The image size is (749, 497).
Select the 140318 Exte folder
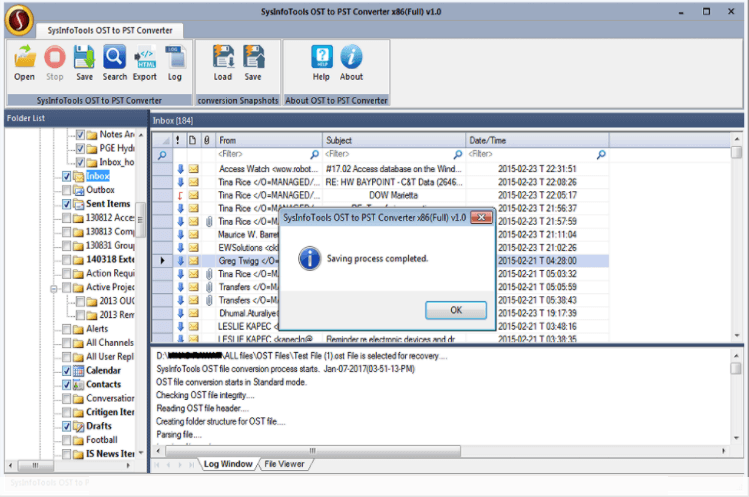110,259
